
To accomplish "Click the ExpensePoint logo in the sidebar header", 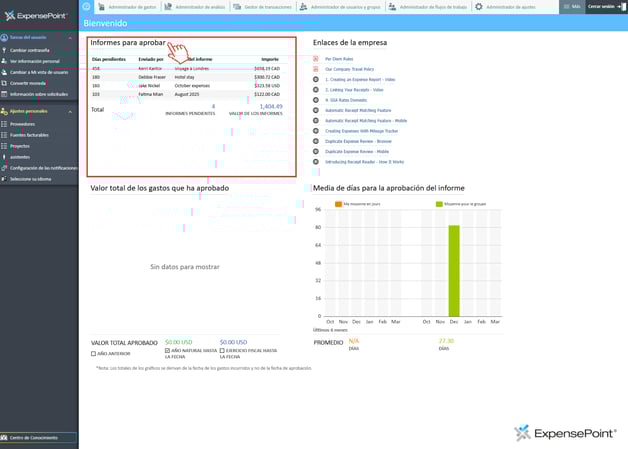I will click(36, 16).
